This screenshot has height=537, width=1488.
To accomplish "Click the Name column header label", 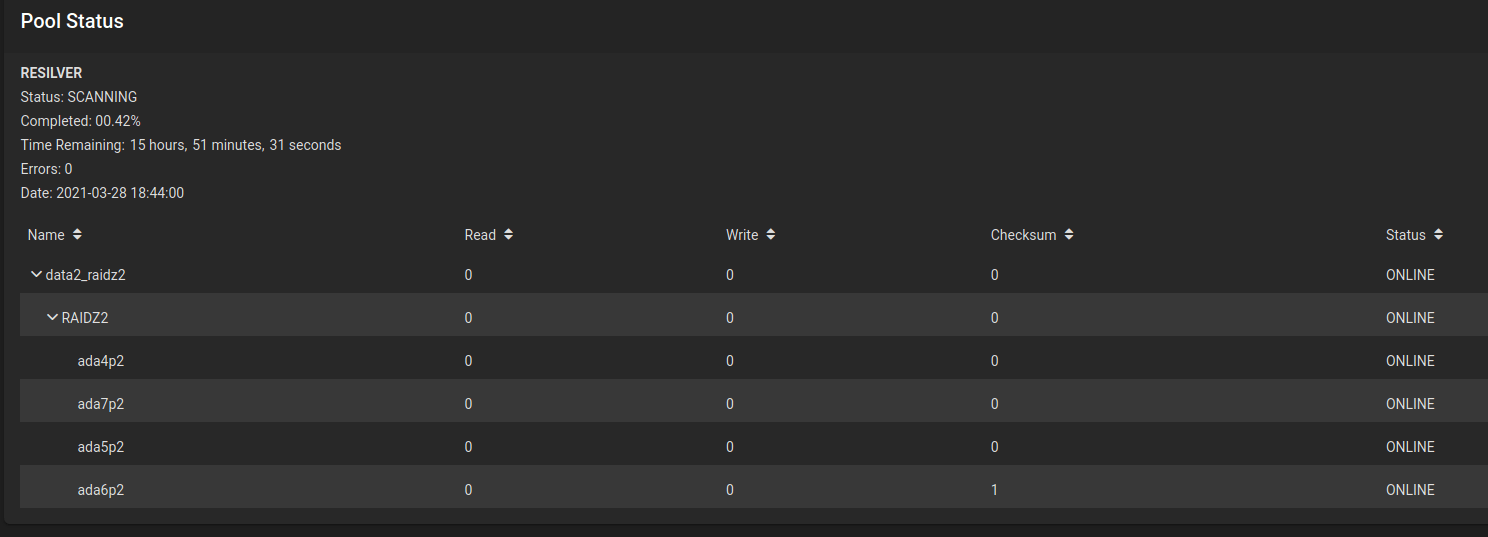I will pyautogui.click(x=46, y=235).
